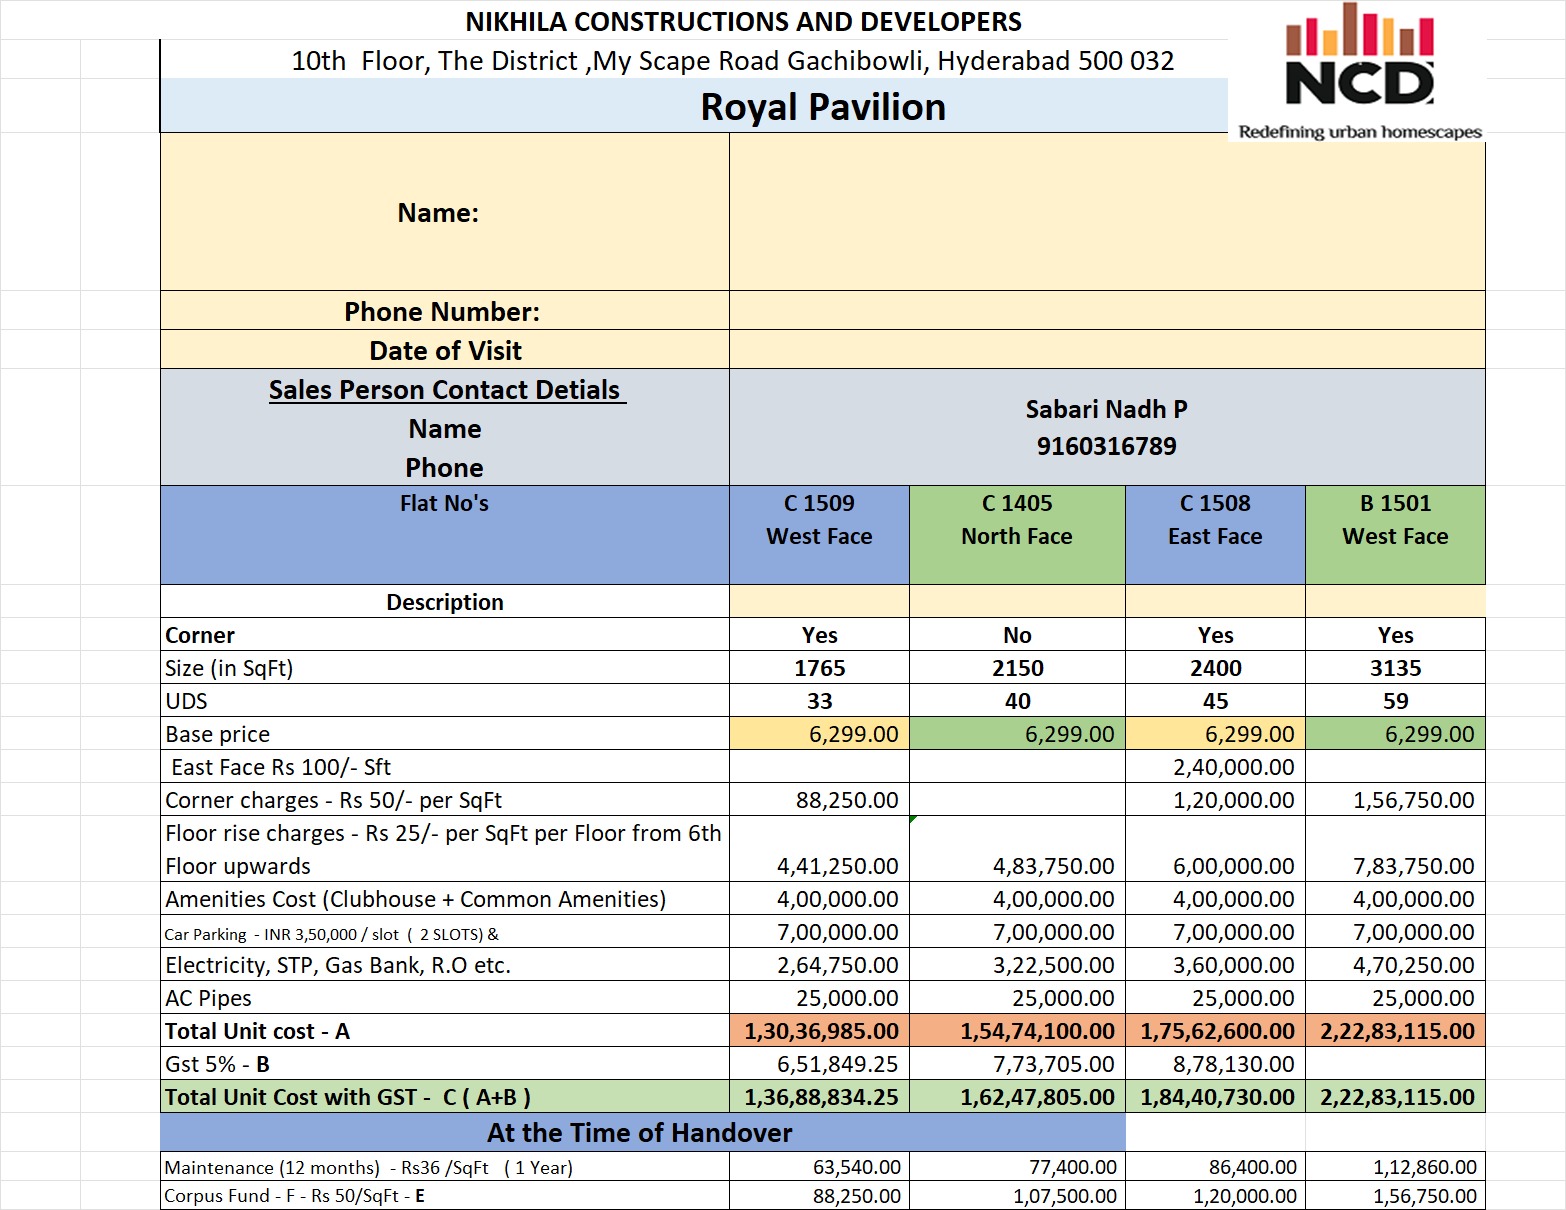This screenshot has width=1566, height=1210.
Task: Select electricity charge 2,64,750.00
Action: [819, 965]
